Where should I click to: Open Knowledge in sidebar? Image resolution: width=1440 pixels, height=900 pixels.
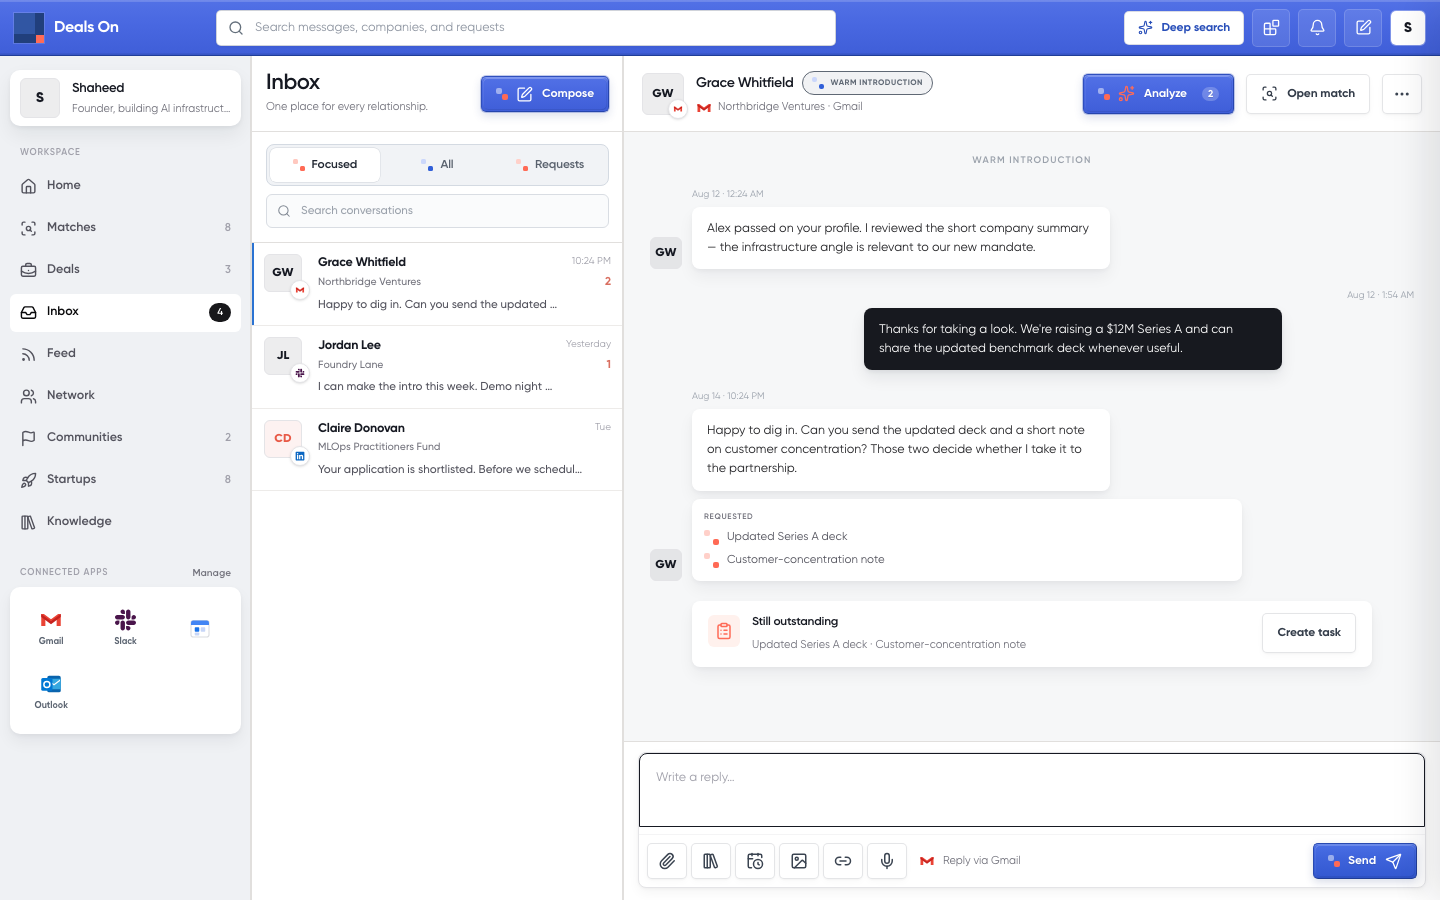[125, 522]
